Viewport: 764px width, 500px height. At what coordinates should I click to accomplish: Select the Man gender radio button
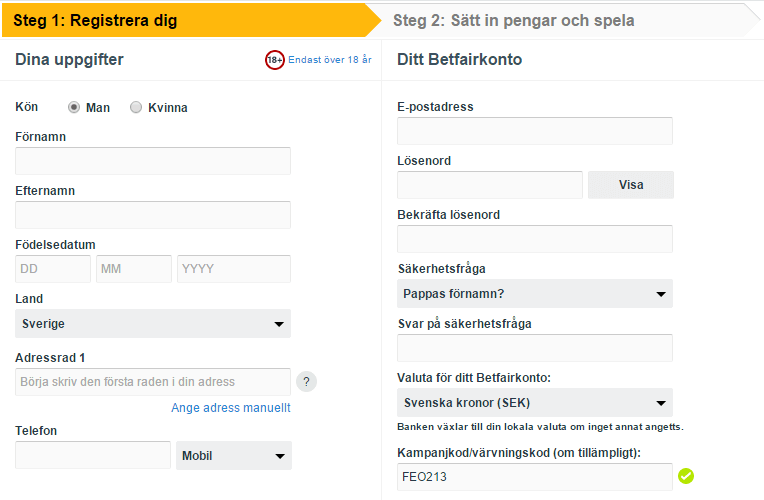pyautogui.click(x=74, y=107)
